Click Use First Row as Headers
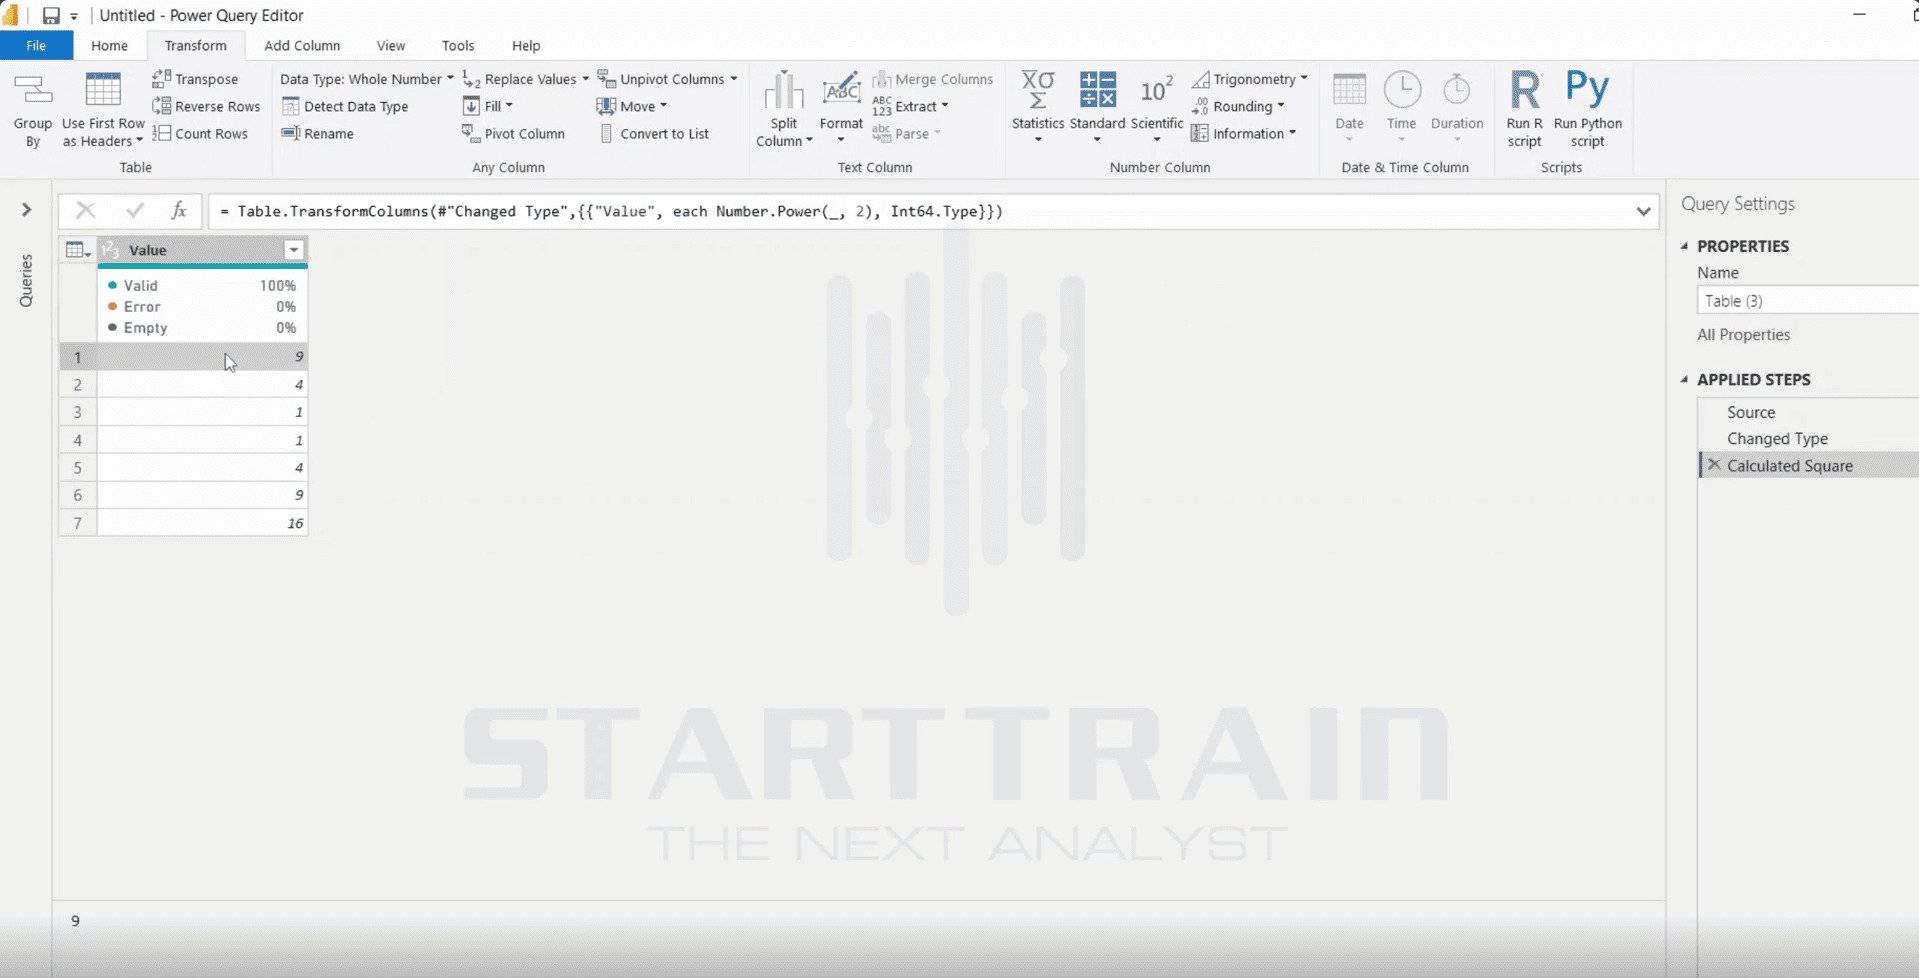Viewport: 1919px width, 978px height. (x=103, y=109)
